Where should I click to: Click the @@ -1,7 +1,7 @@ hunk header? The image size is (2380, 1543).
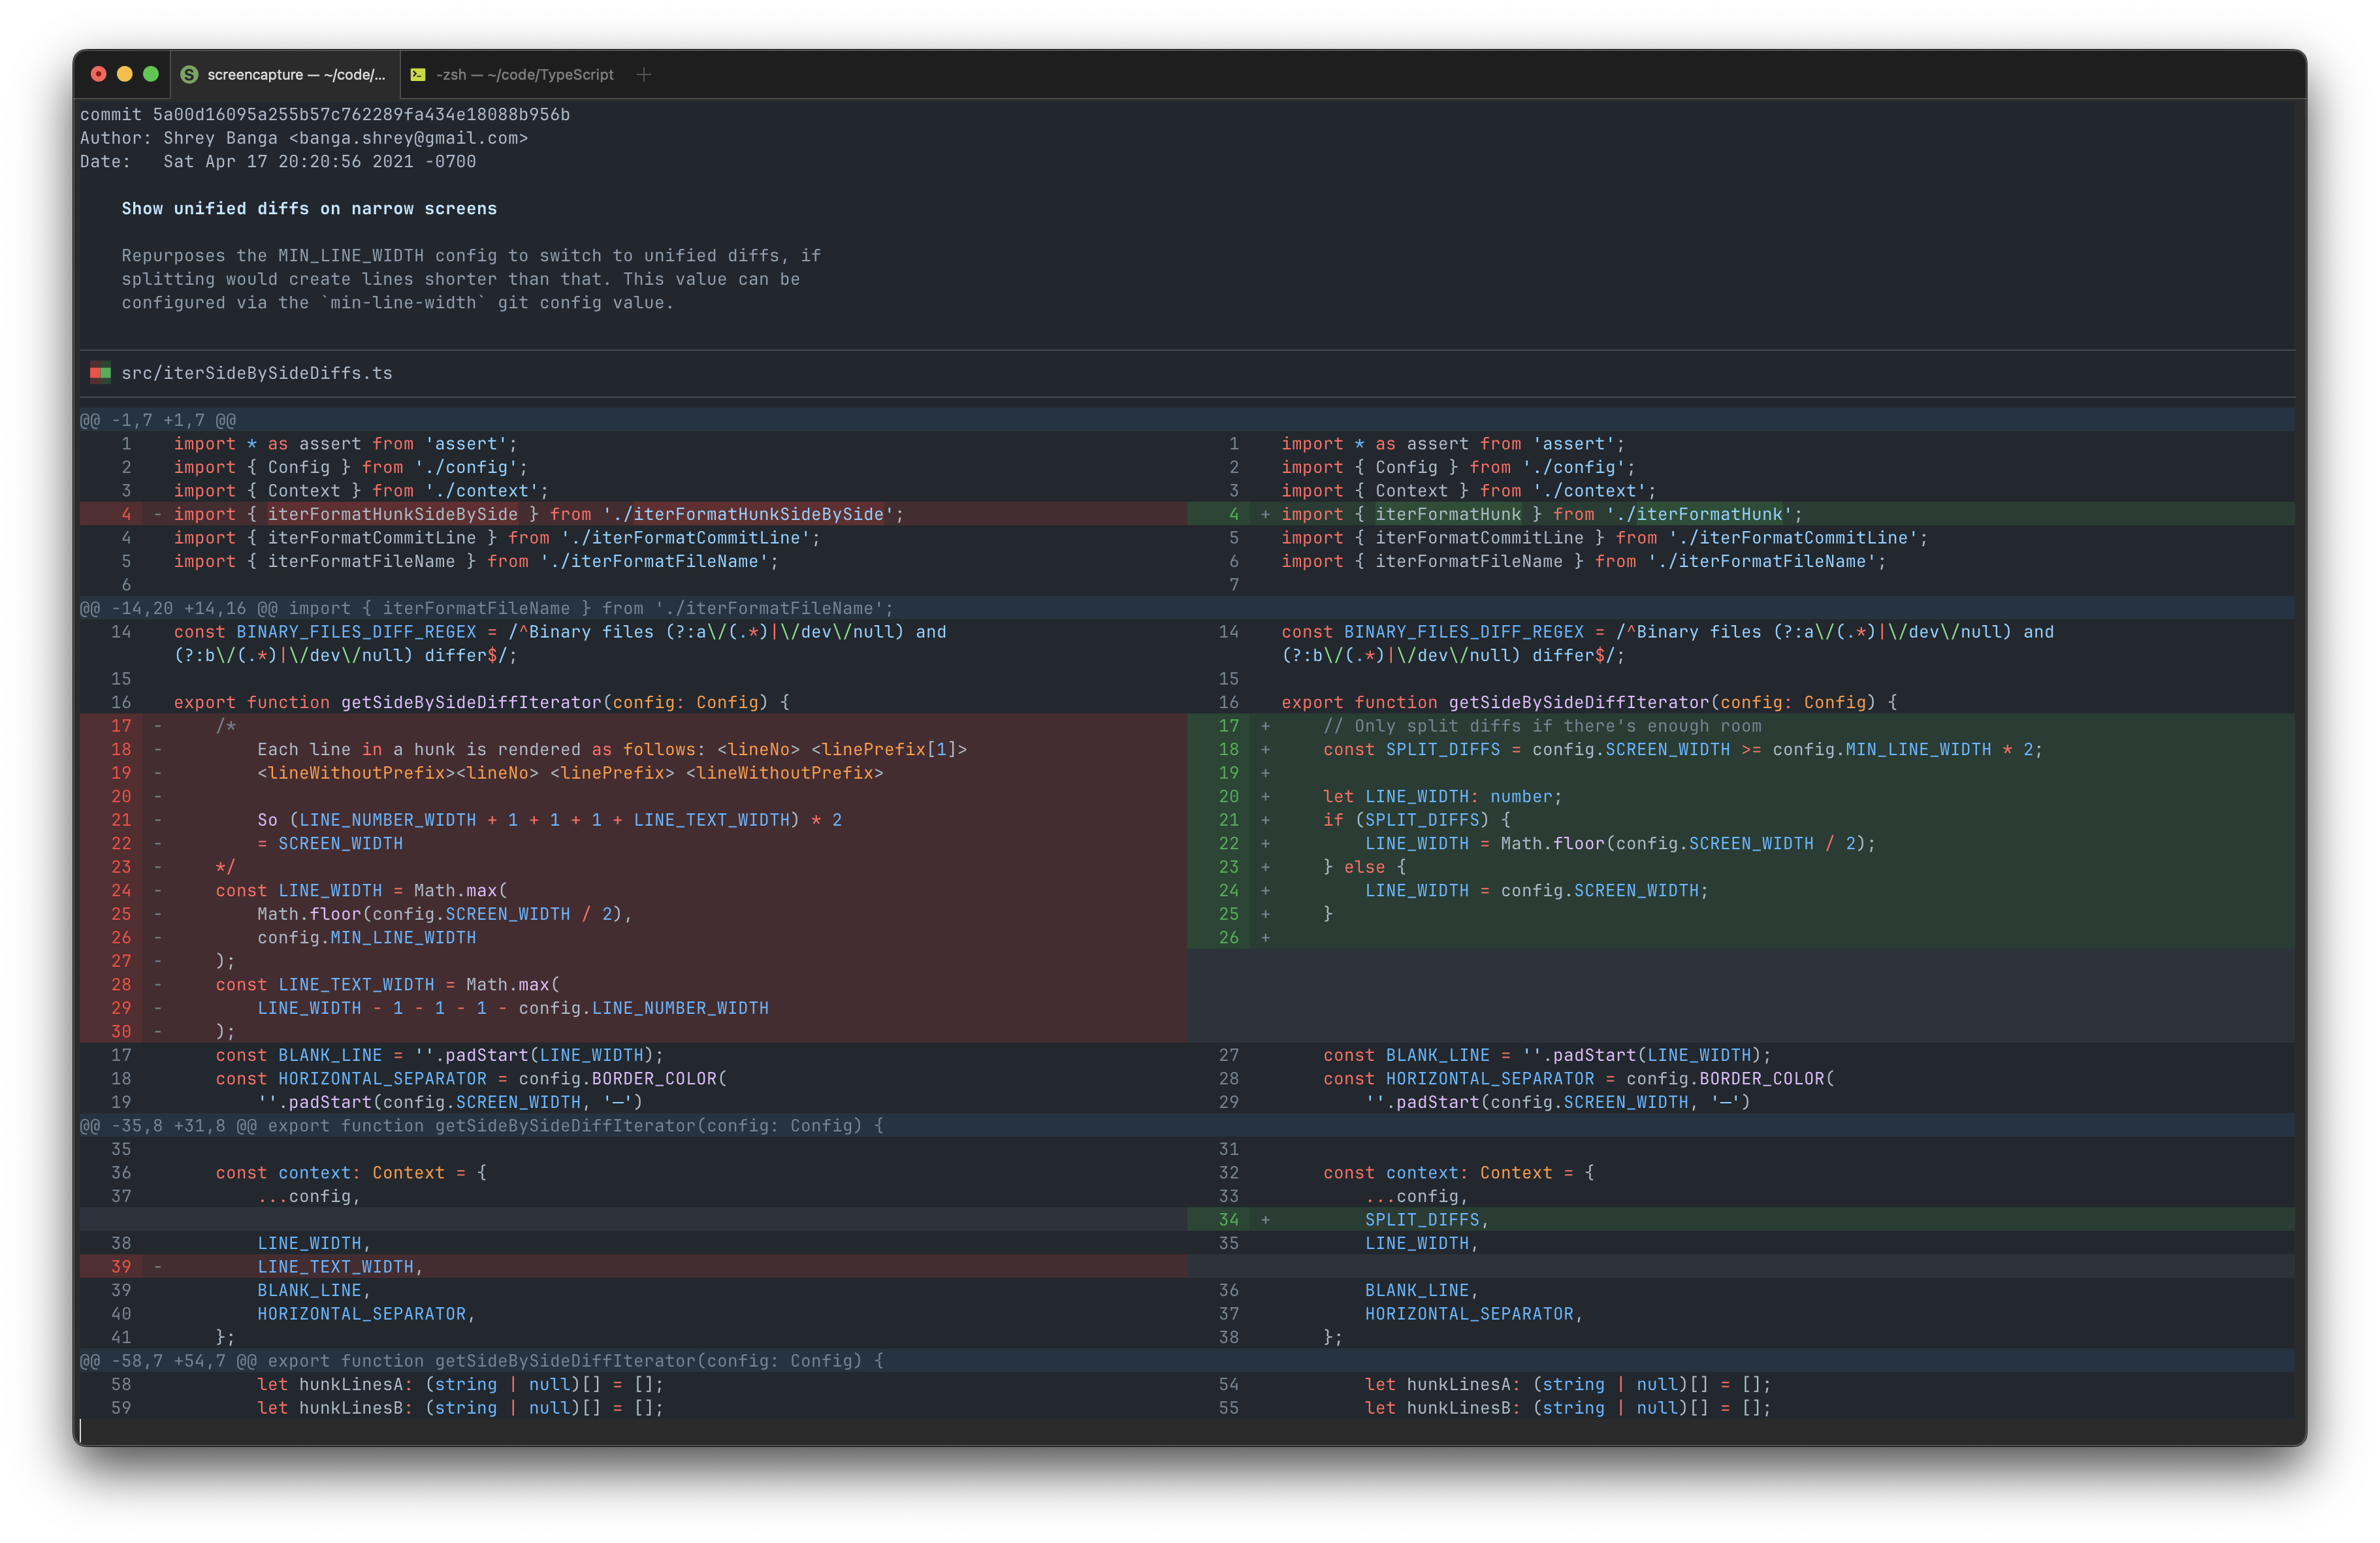pos(158,421)
